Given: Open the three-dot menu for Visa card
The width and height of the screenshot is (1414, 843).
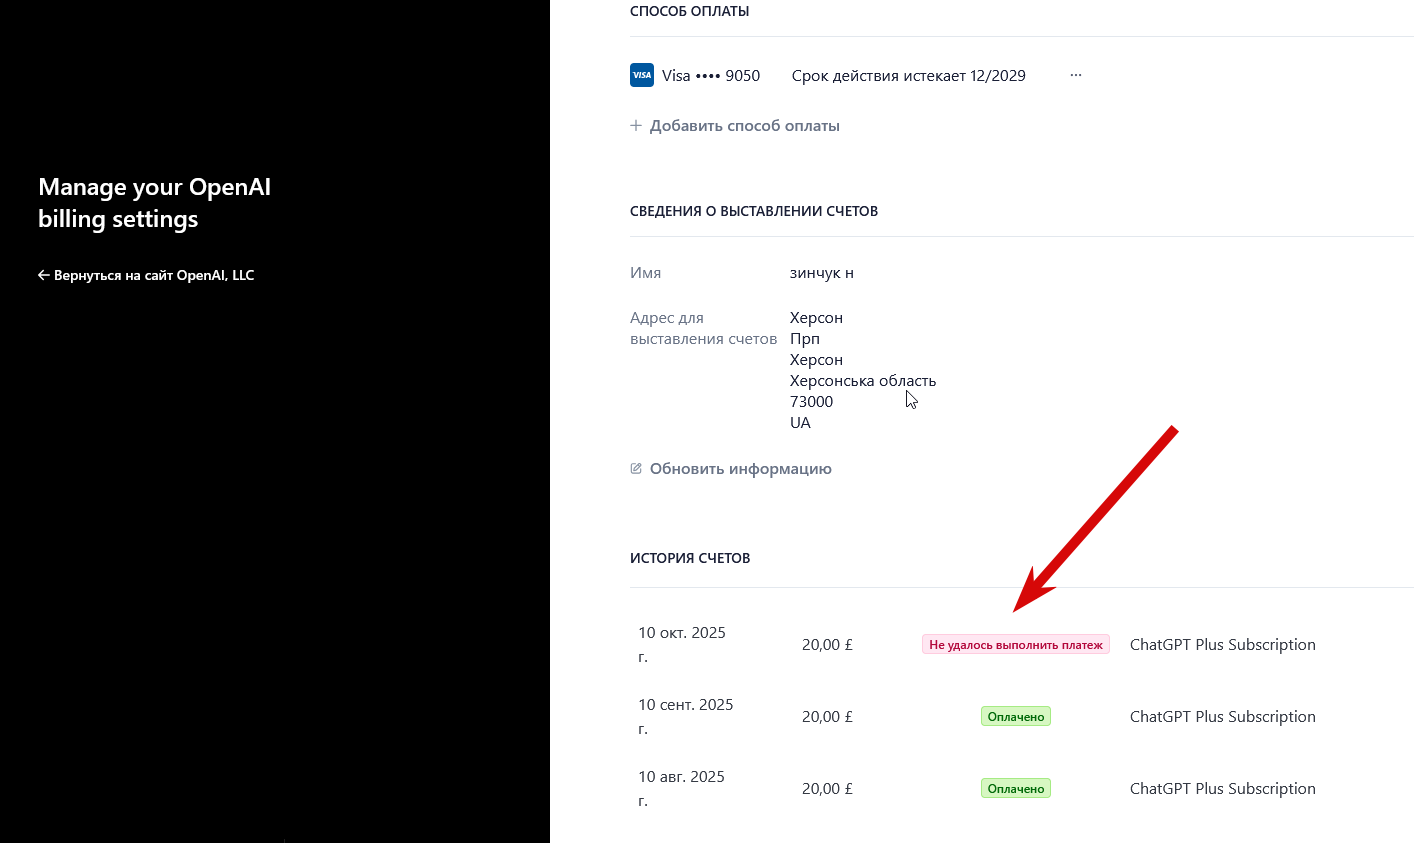Looking at the screenshot, I should click(x=1076, y=75).
